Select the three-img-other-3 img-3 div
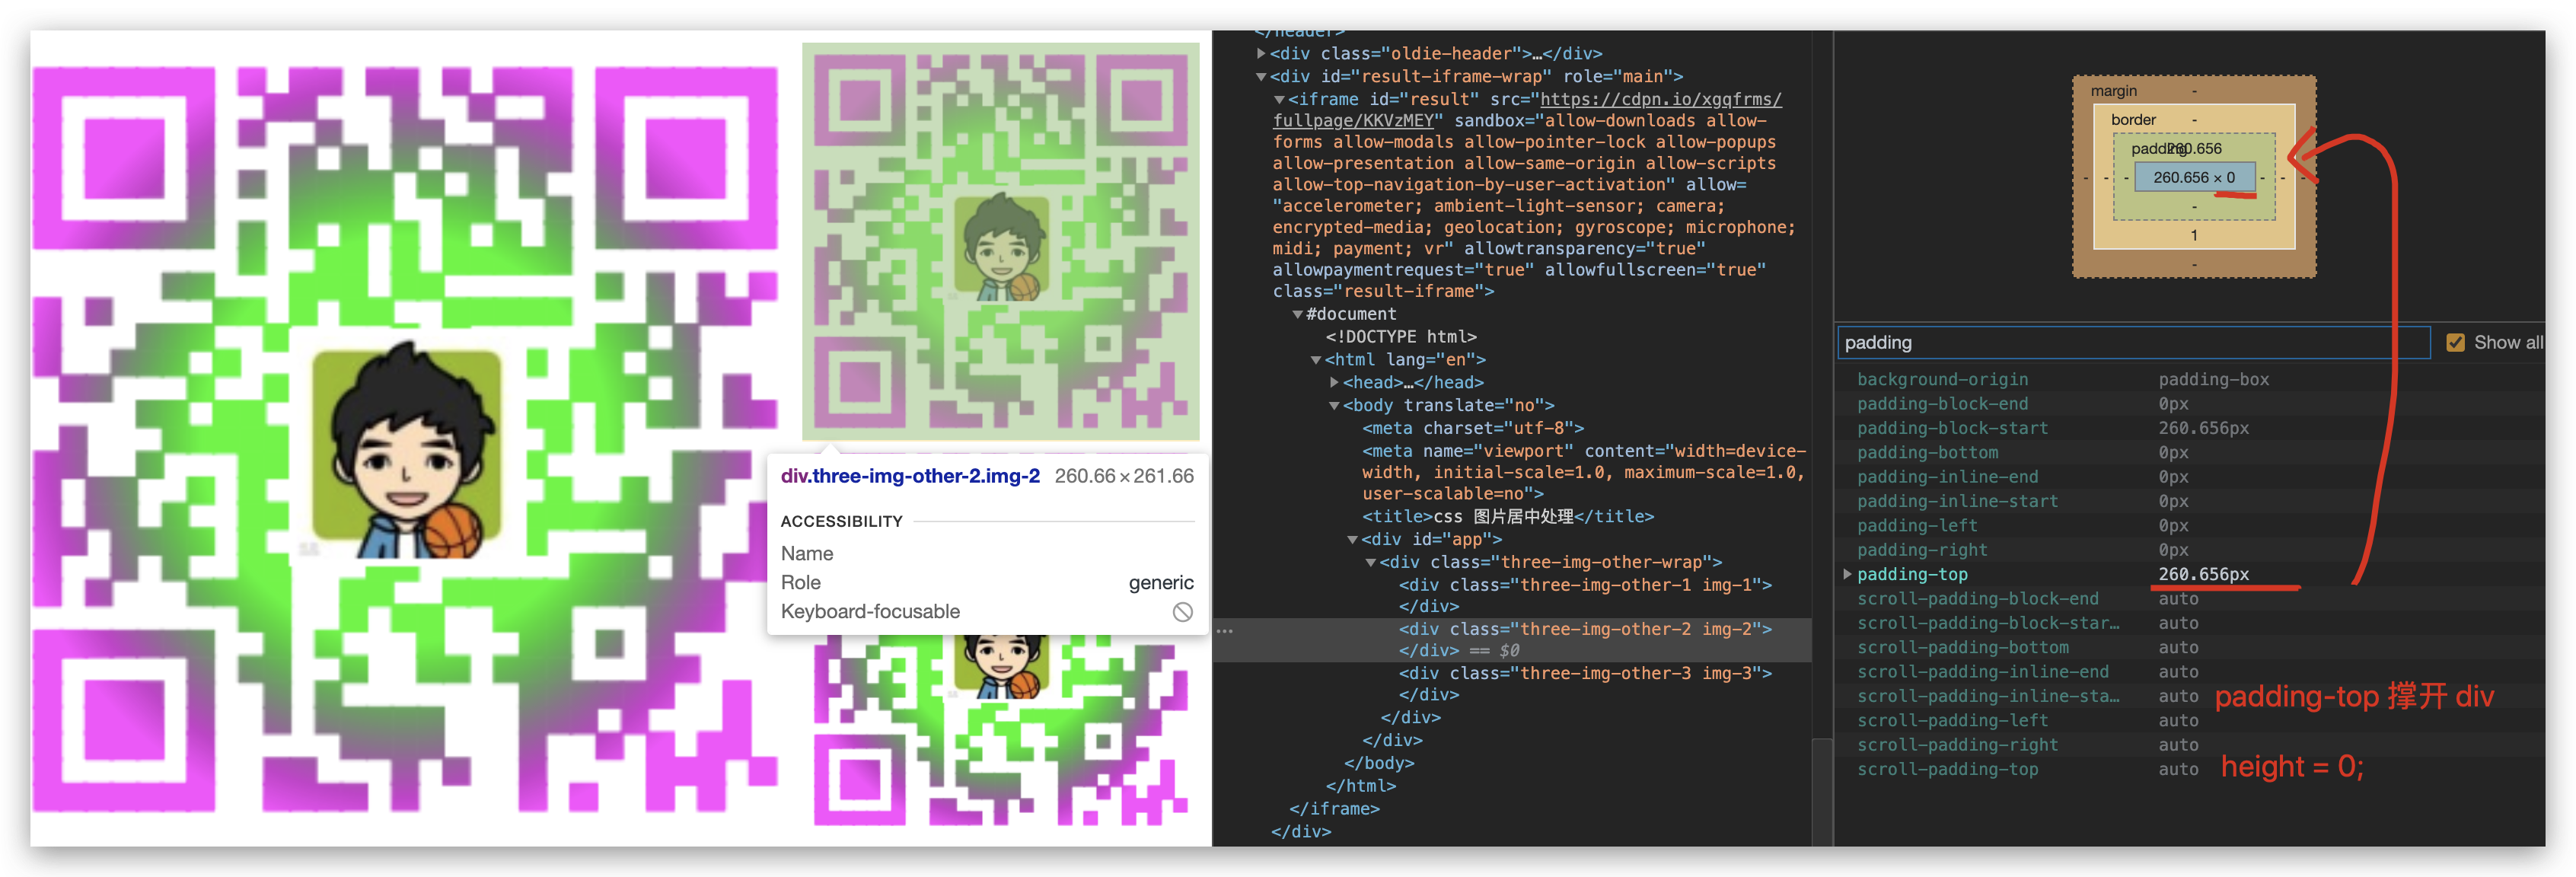Viewport: 2576px width, 877px height. click(x=1585, y=672)
